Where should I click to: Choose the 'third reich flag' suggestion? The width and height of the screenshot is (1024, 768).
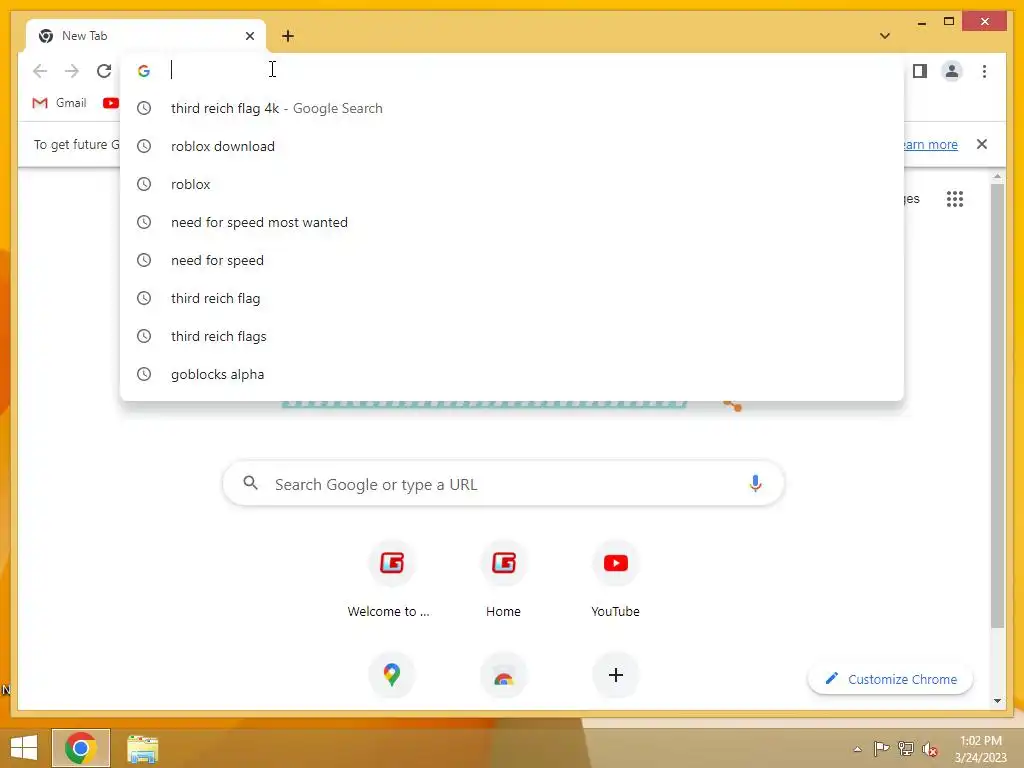coord(512,298)
